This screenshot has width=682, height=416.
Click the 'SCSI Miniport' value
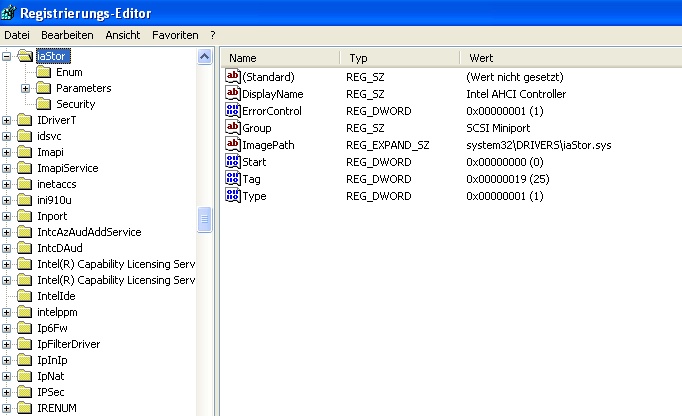click(x=498, y=128)
